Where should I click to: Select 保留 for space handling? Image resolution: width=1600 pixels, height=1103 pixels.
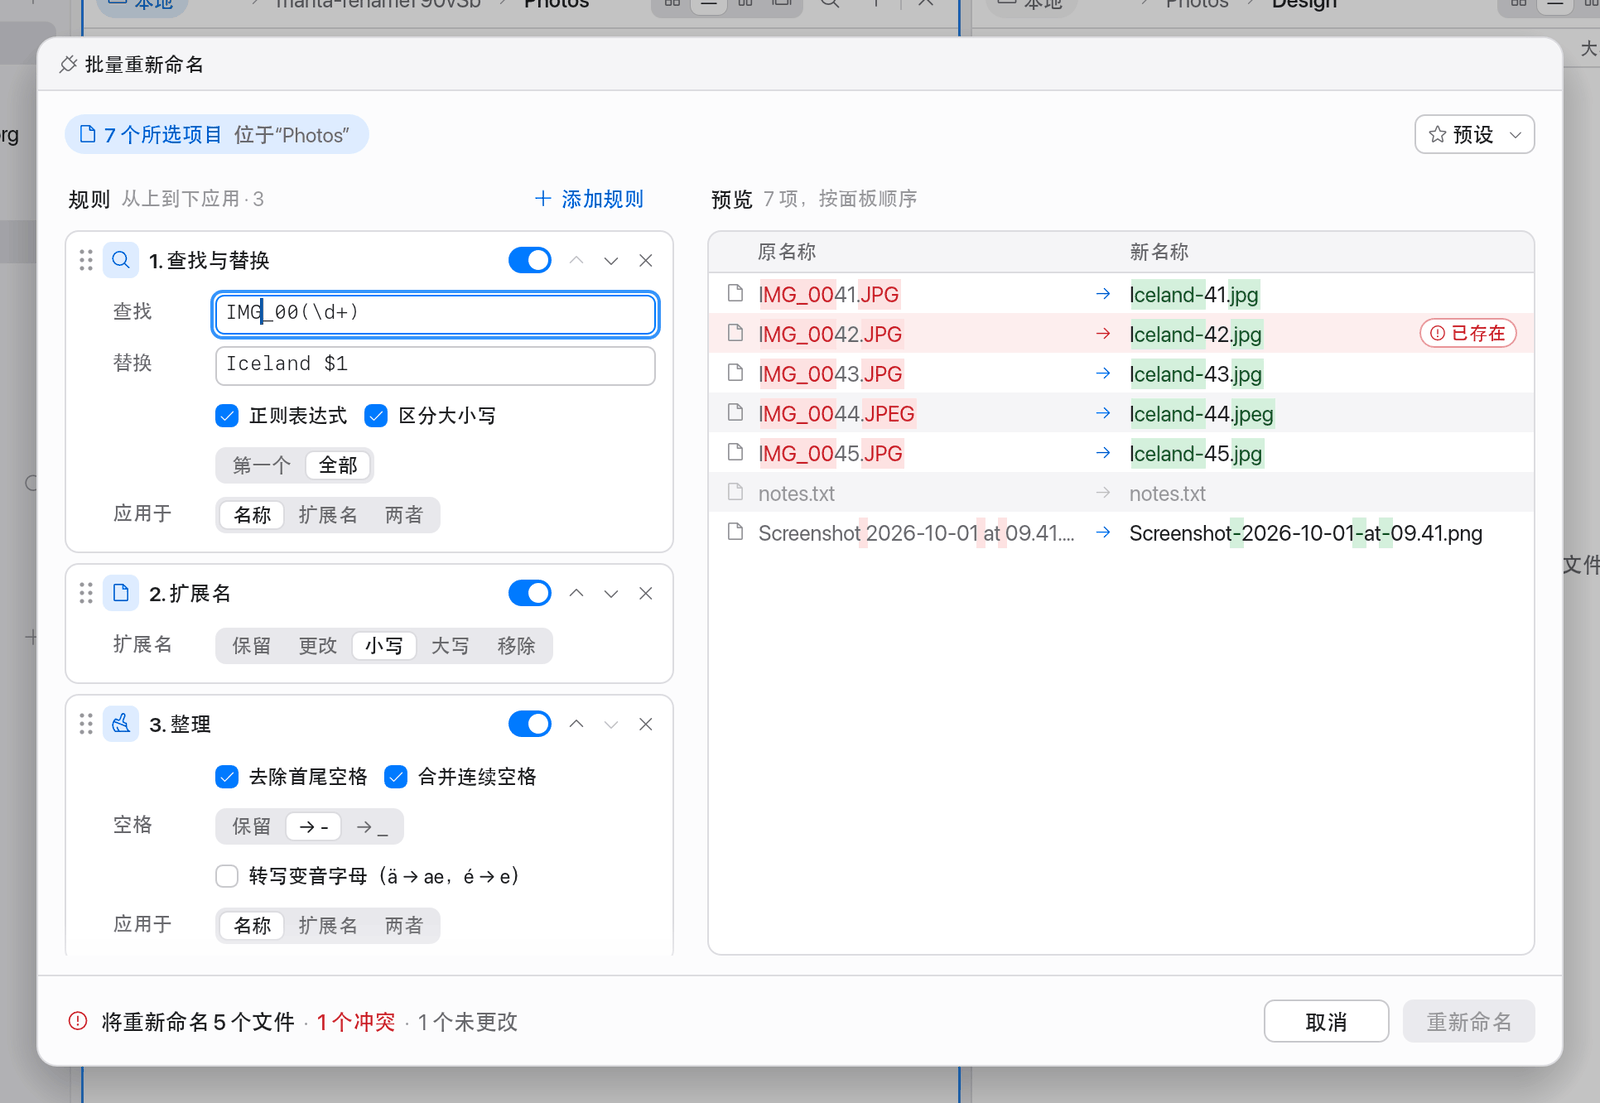(x=251, y=827)
